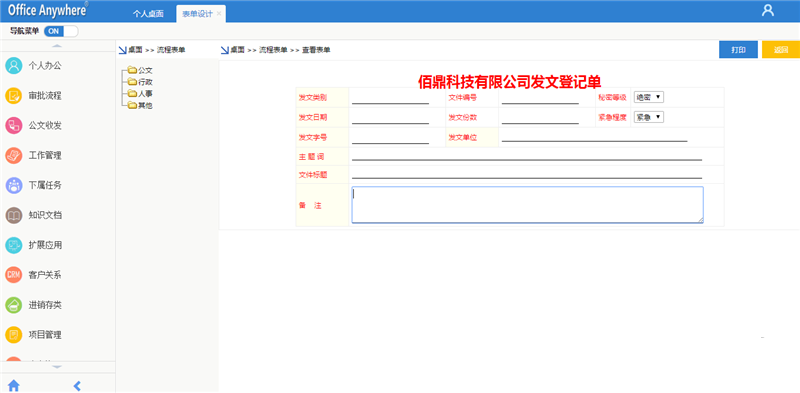Image resolution: width=800 pixels, height=393 pixels.
Task: Open the 其他 folder icon
Action: tap(133, 105)
